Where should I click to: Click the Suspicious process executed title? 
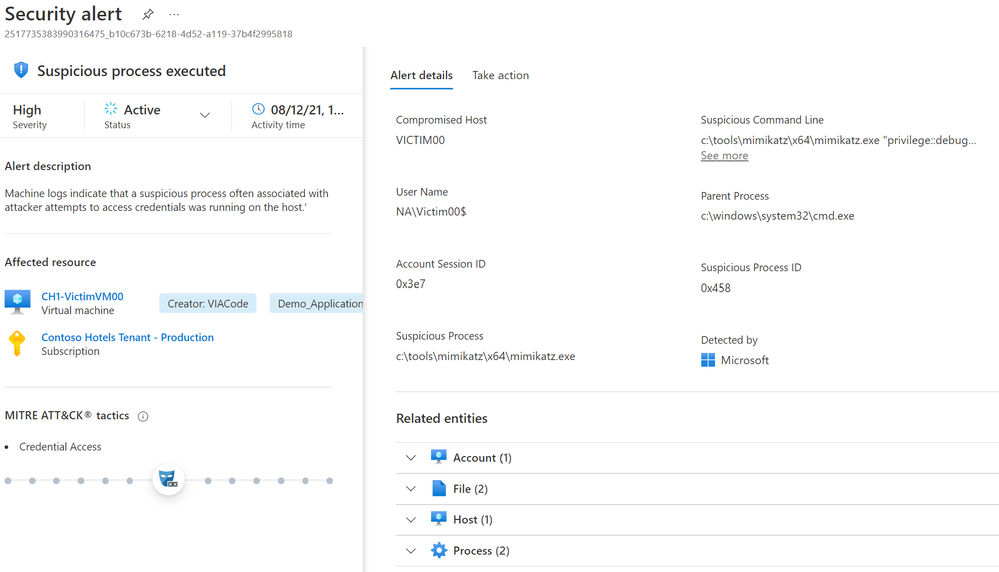tap(131, 71)
